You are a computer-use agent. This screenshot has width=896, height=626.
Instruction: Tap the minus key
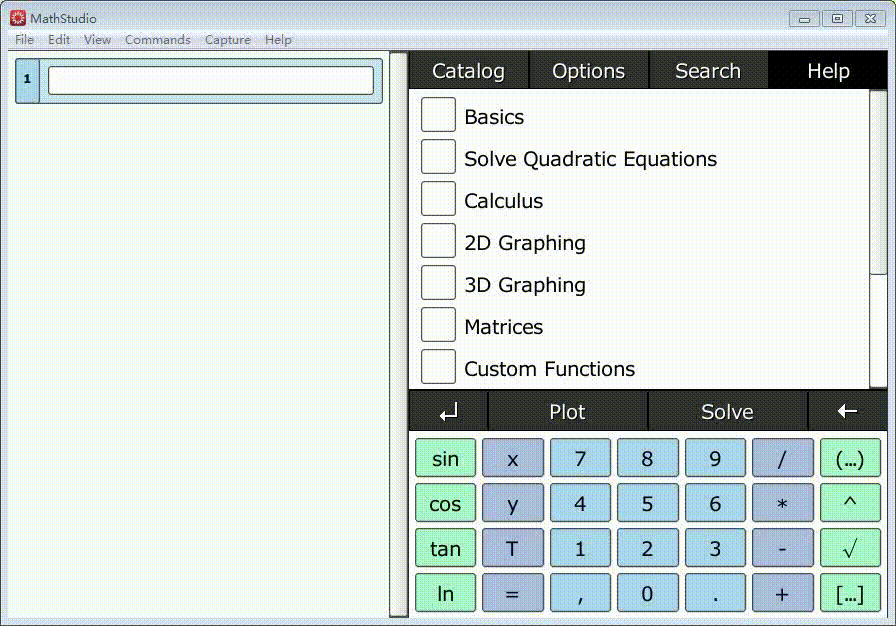click(x=782, y=548)
